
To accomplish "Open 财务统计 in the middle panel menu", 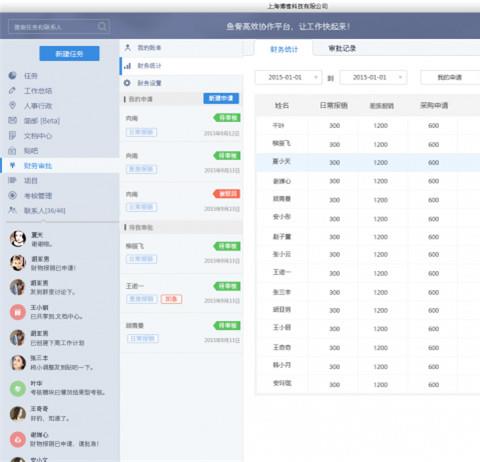I will (x=181, y=66).
